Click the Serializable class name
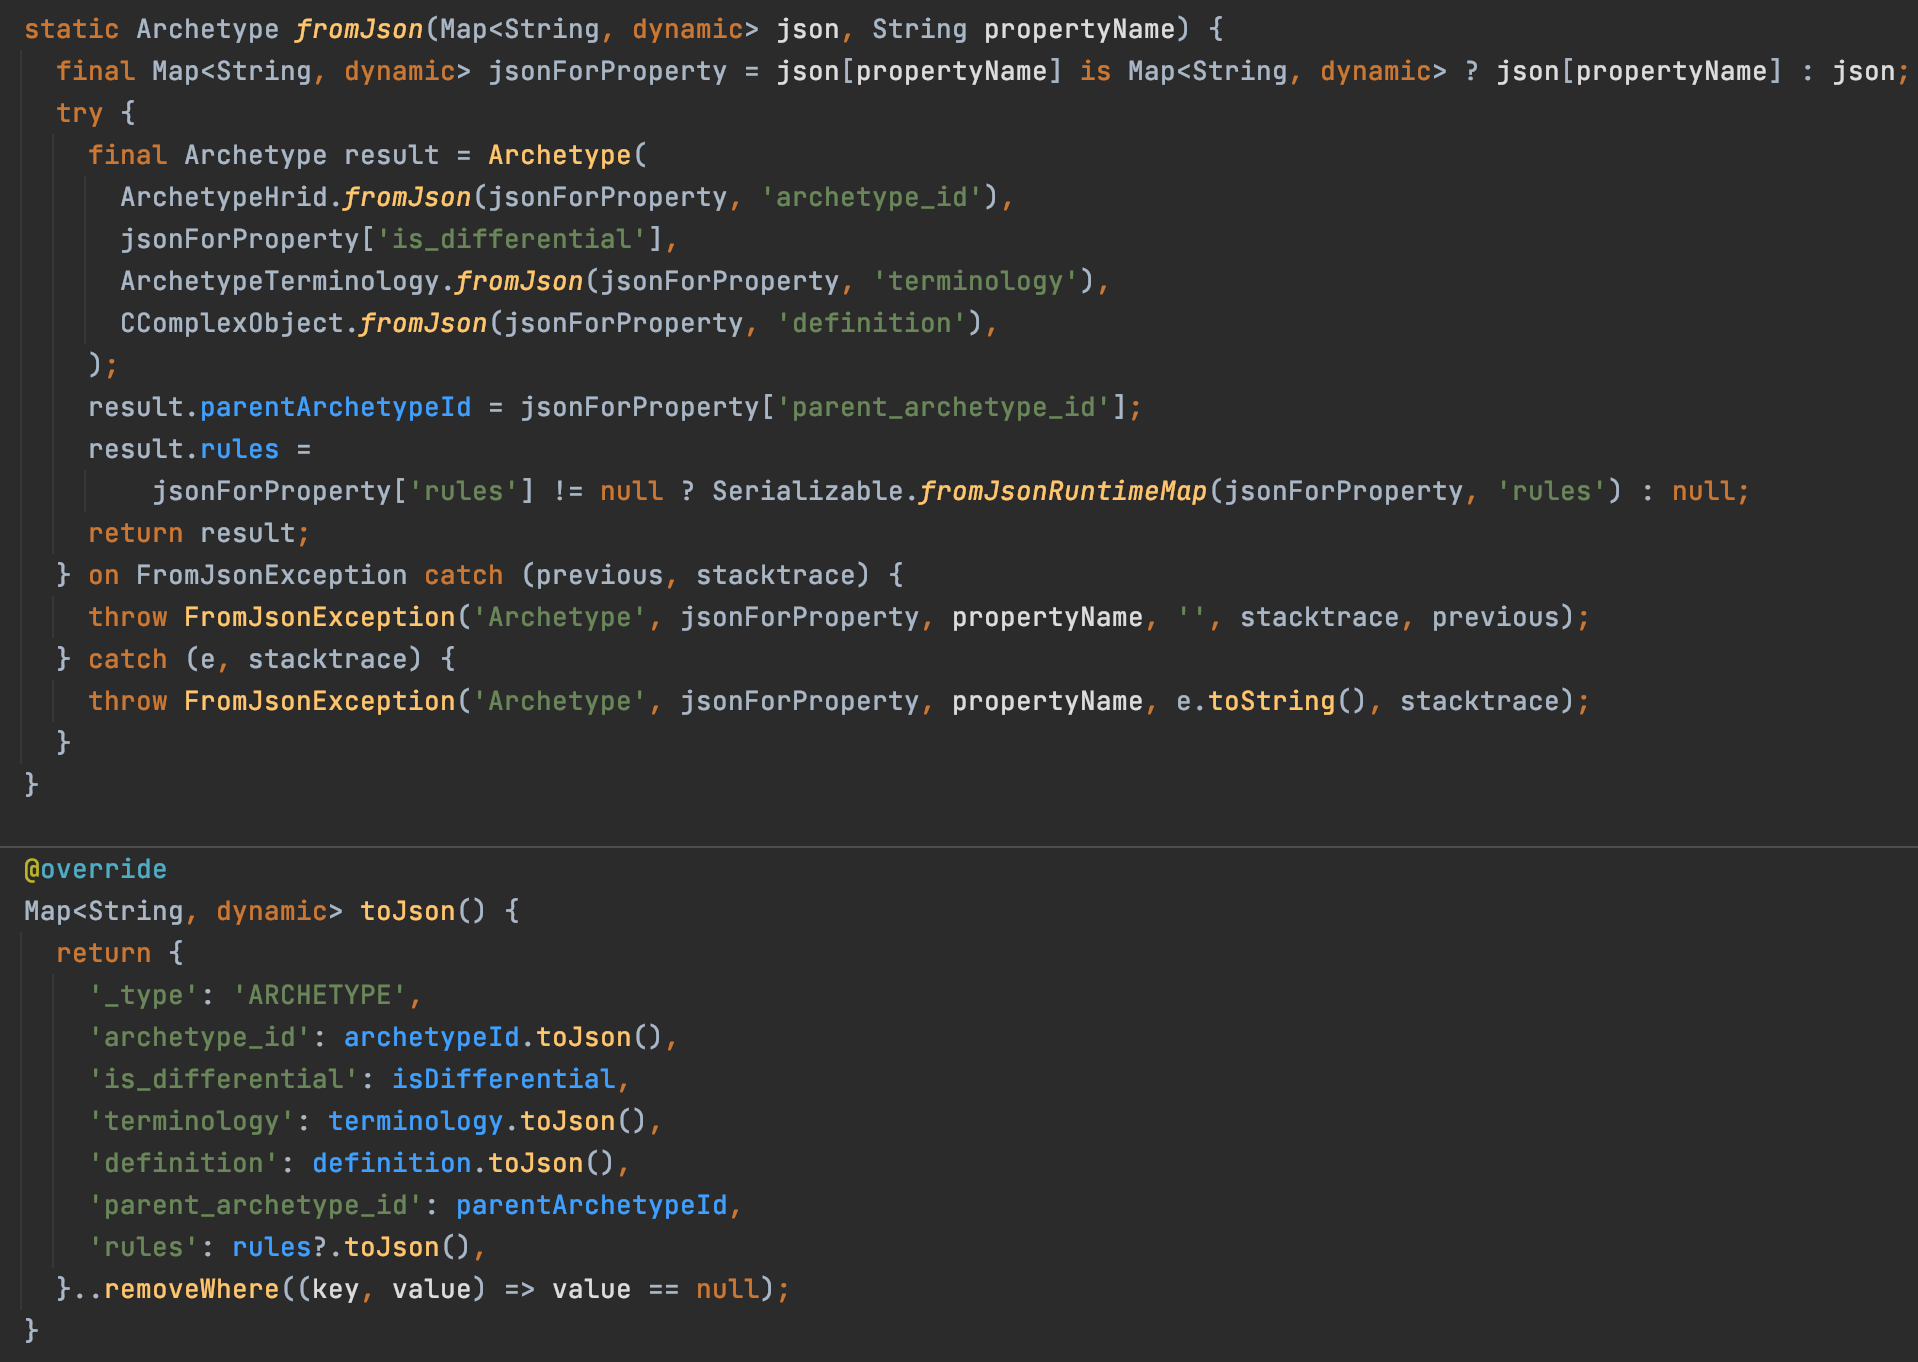The width and height of the screenshot is (1918, 1362). (x=807, y=491)
